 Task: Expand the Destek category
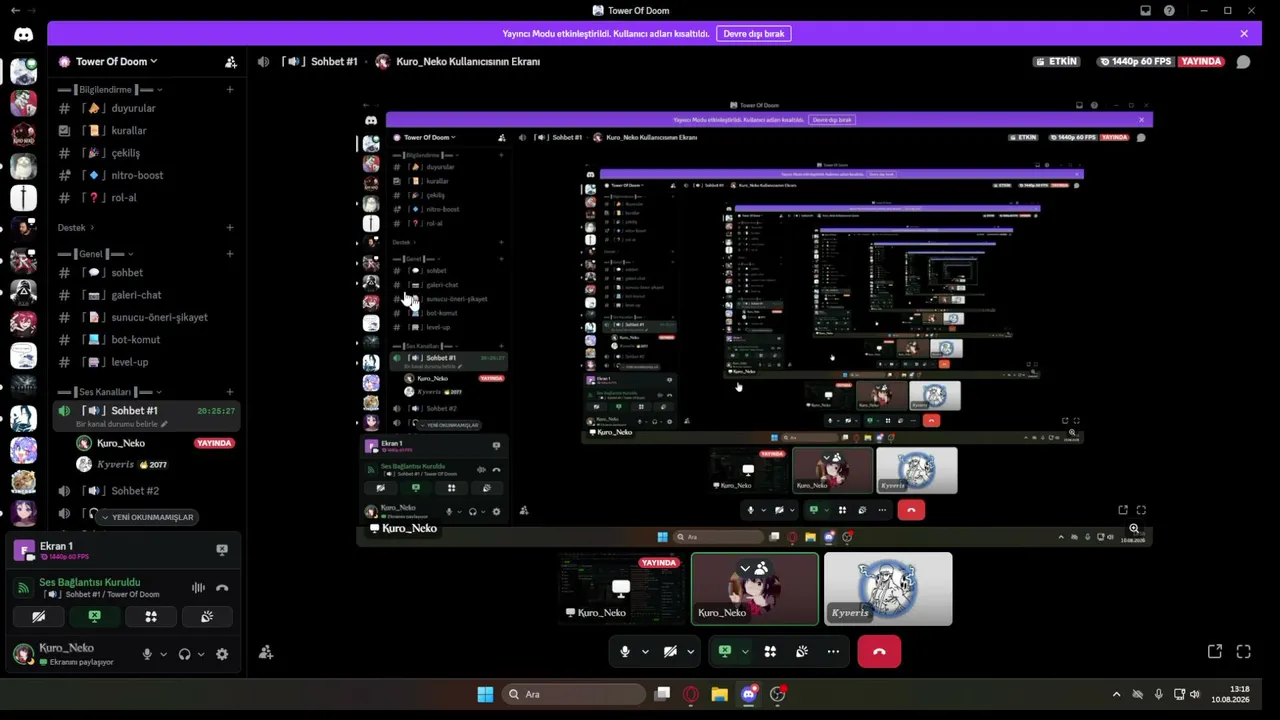click(76, 227)
